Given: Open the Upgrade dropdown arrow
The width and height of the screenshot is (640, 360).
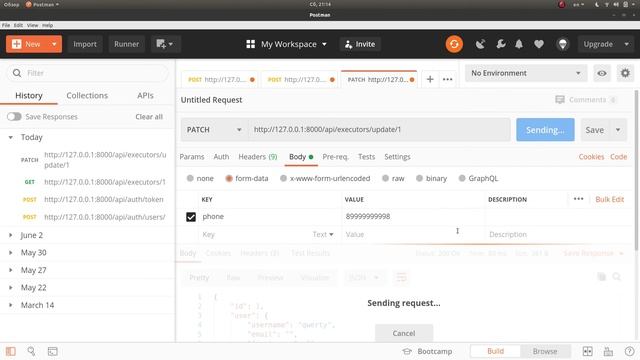Looking at the screenshot, I should coord(627,44).
